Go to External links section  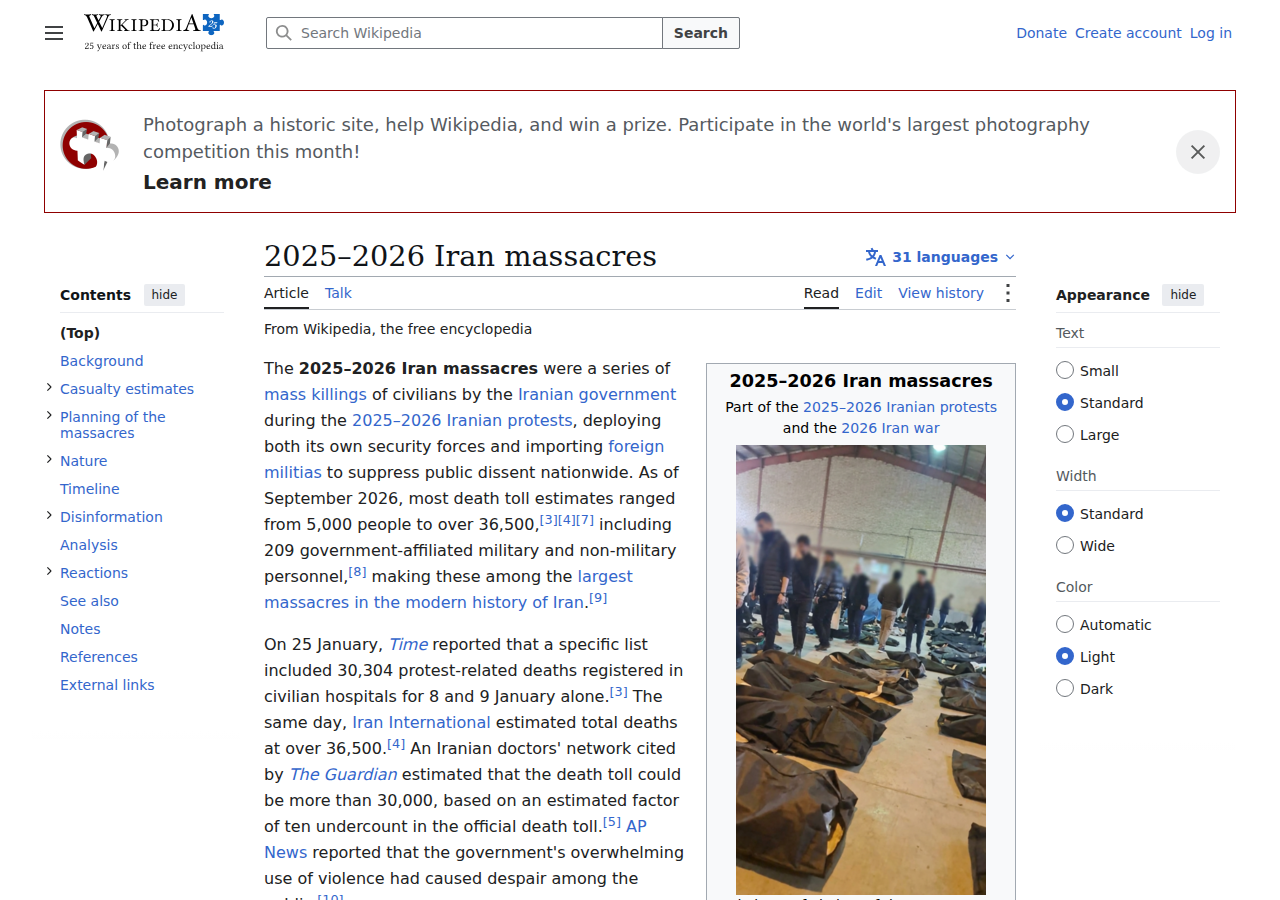coord(107,685)
